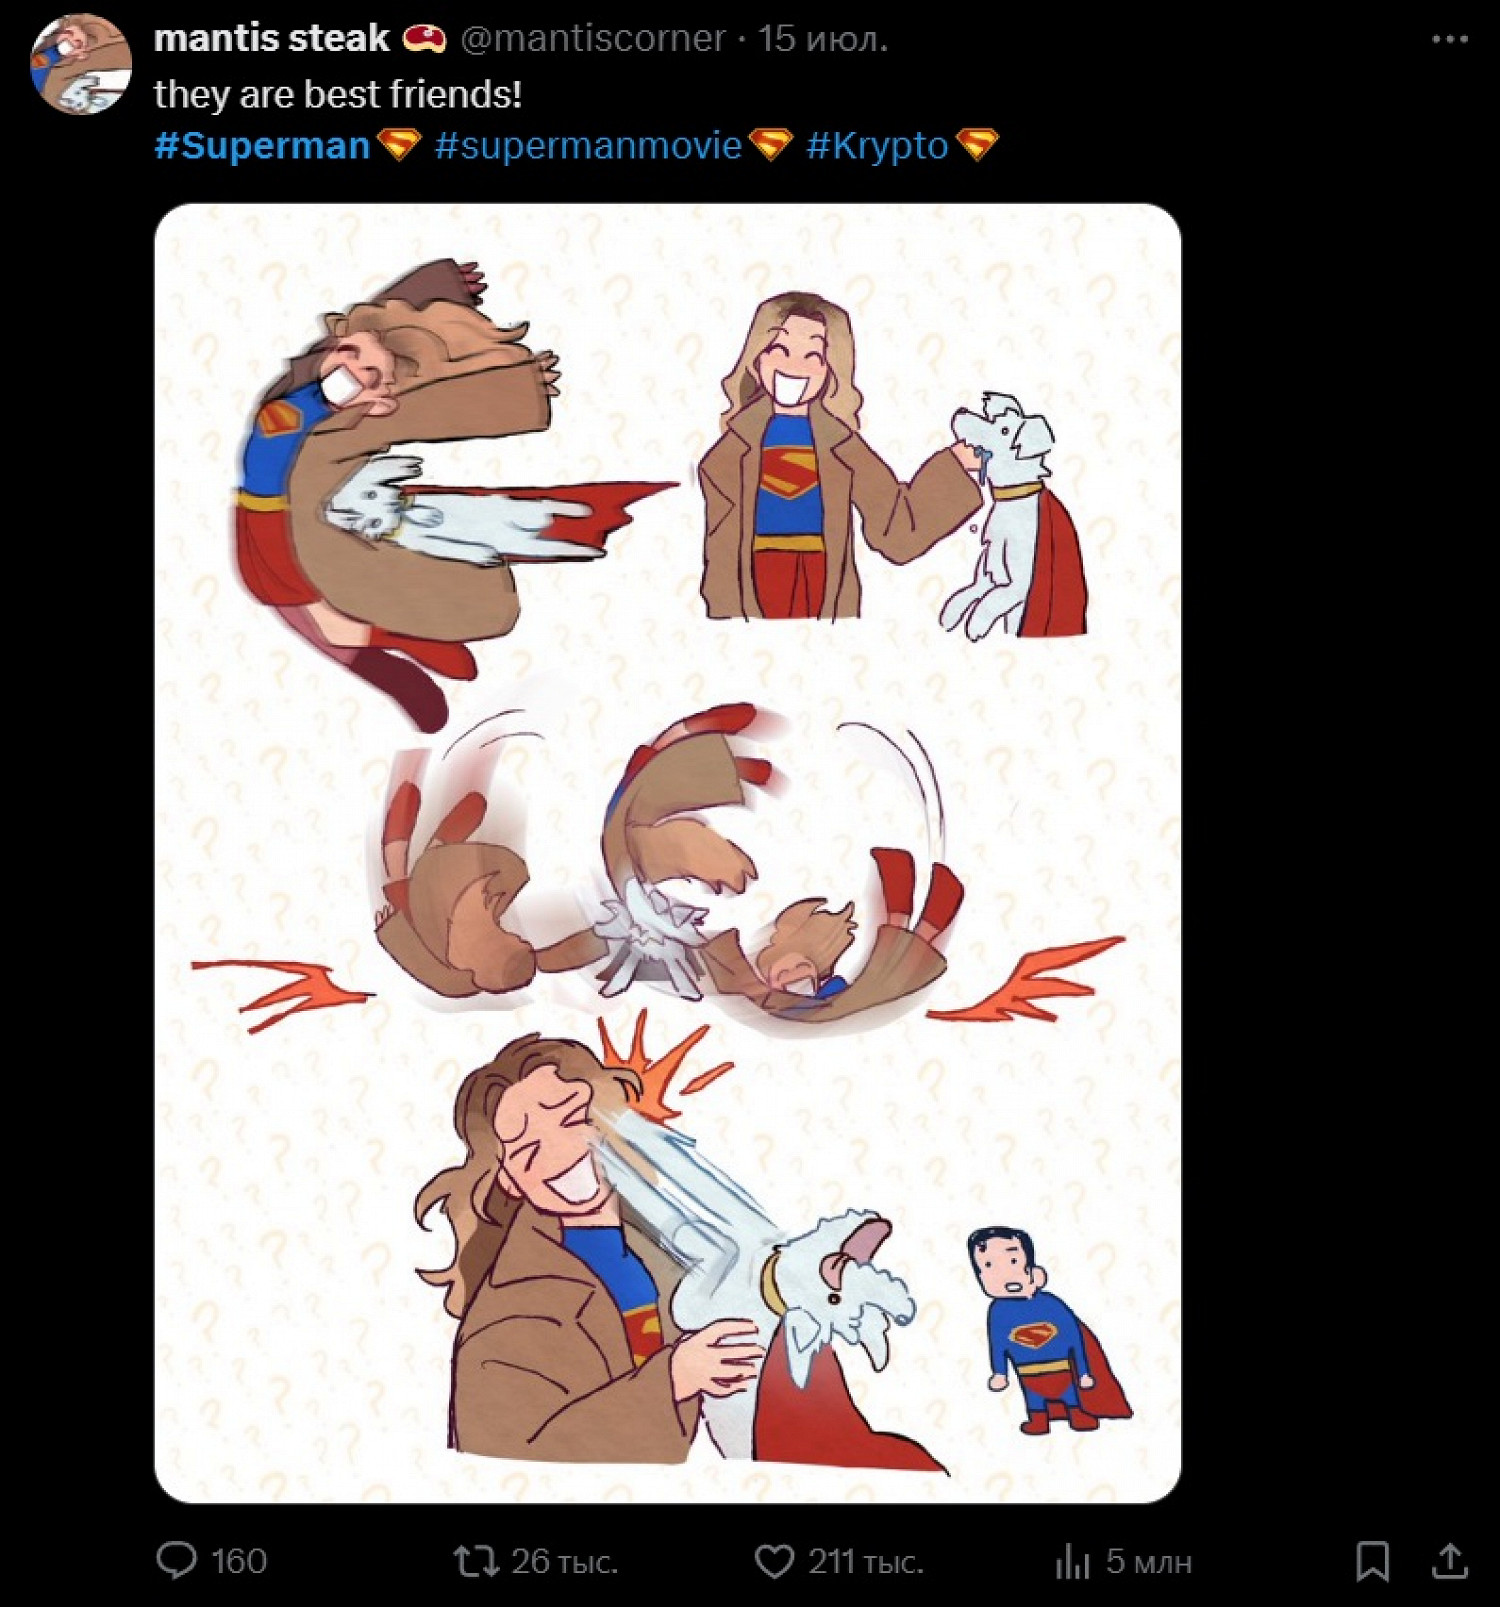
Task: Open the #Krypto hashtag
Action: 877,146
